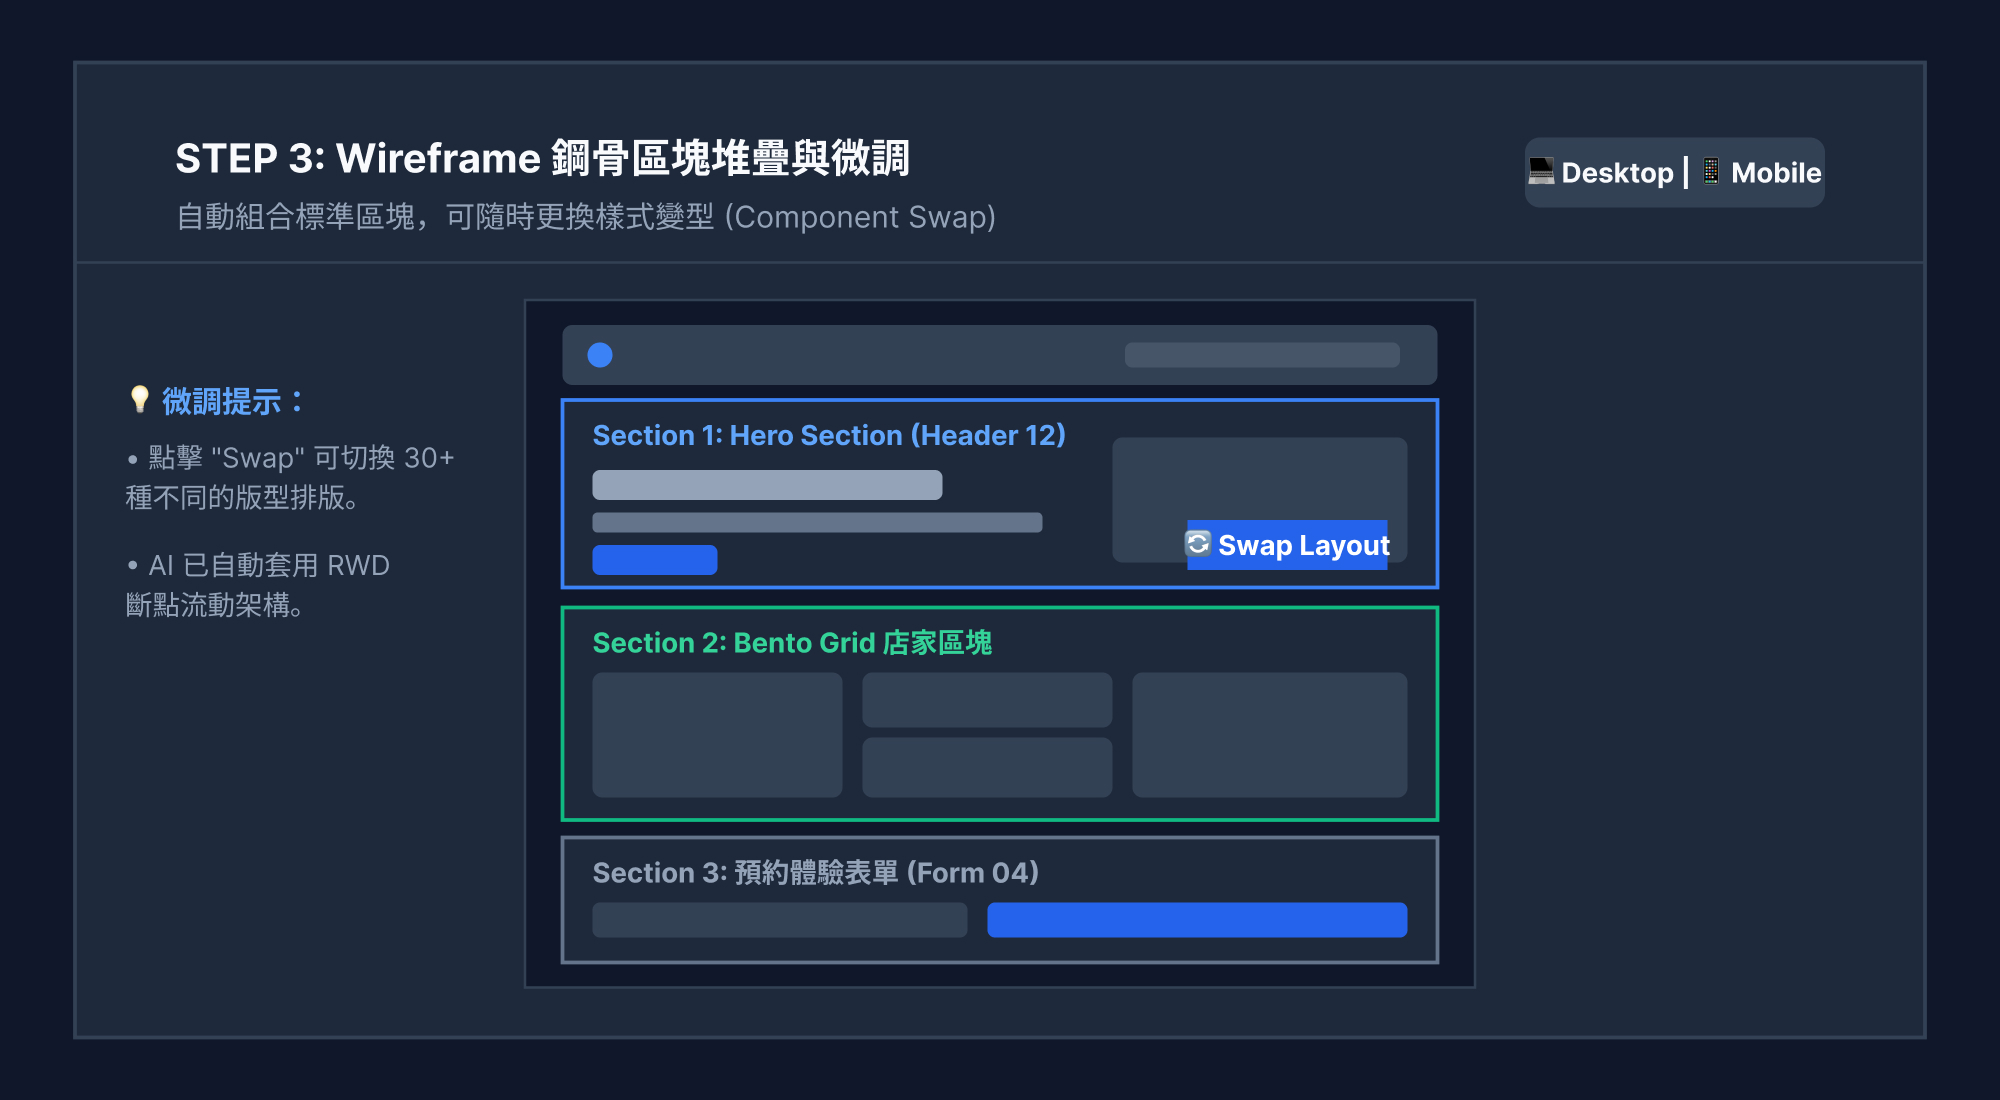
Task: Click the right large Bento Grid card
Action: click(x=1270, y=735)
